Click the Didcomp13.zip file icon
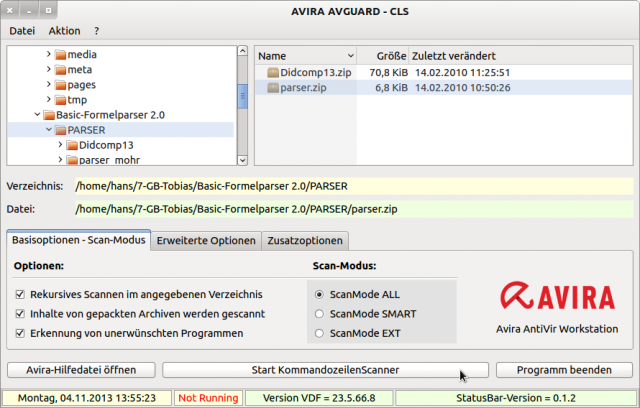640x408 pixels. coord(271,73)
